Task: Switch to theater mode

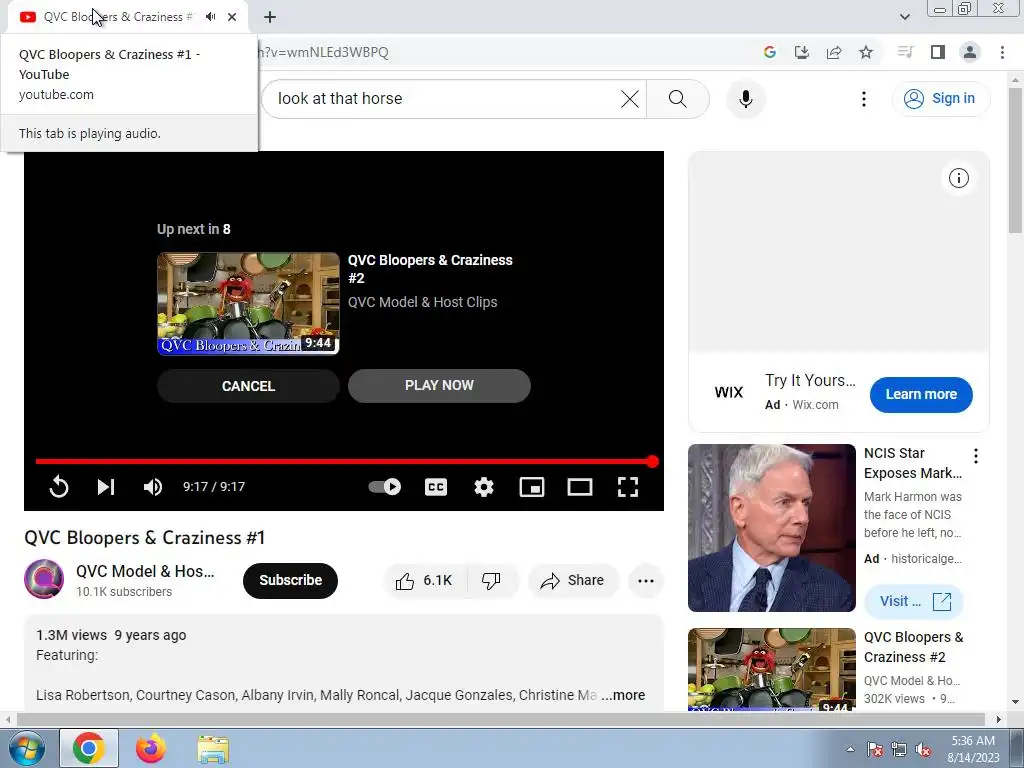Action: [580, 487]
